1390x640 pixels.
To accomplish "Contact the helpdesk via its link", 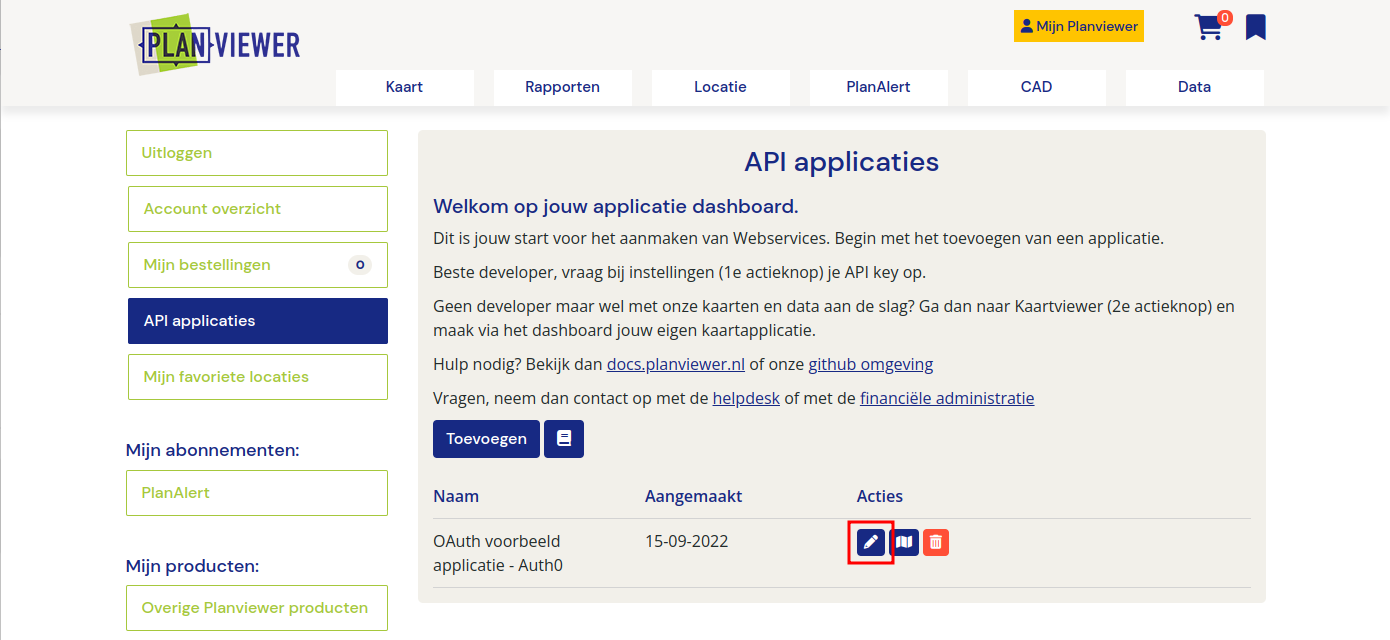I will click(x=746, y=397).
